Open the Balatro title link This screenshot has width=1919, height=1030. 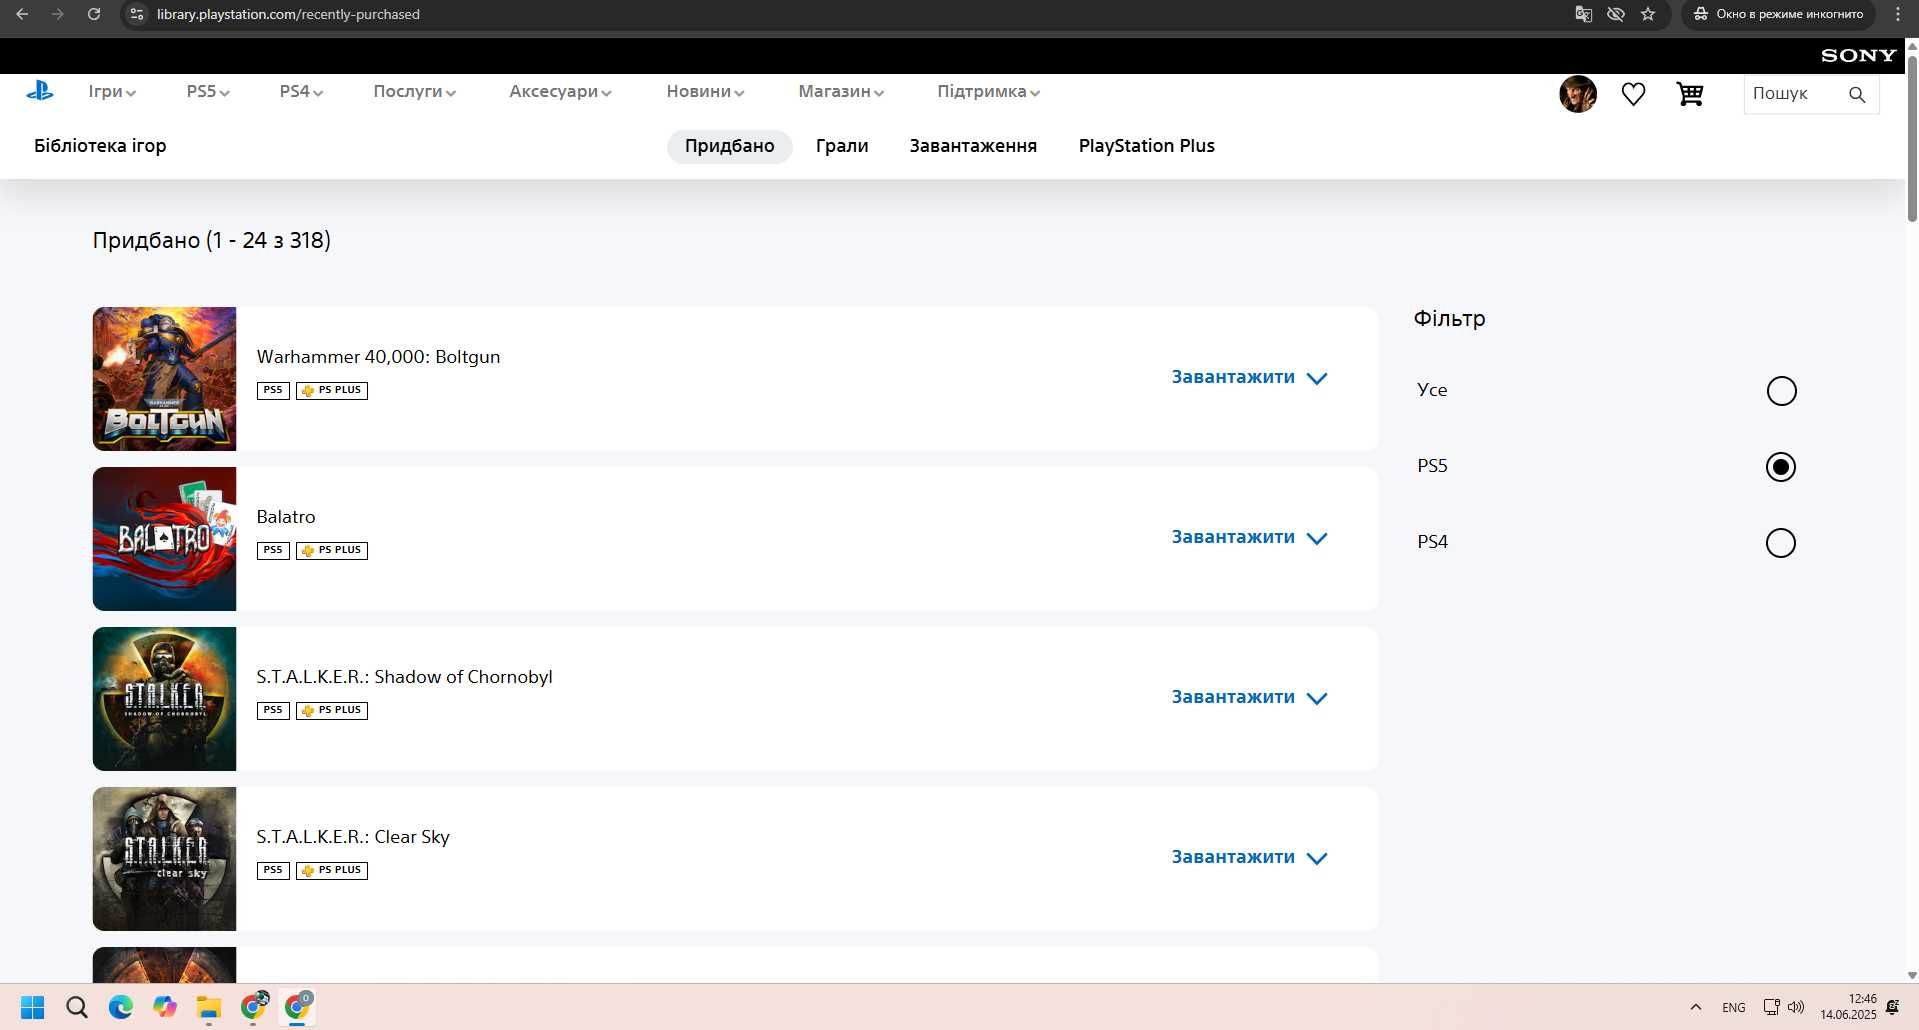tap(286, 517)
